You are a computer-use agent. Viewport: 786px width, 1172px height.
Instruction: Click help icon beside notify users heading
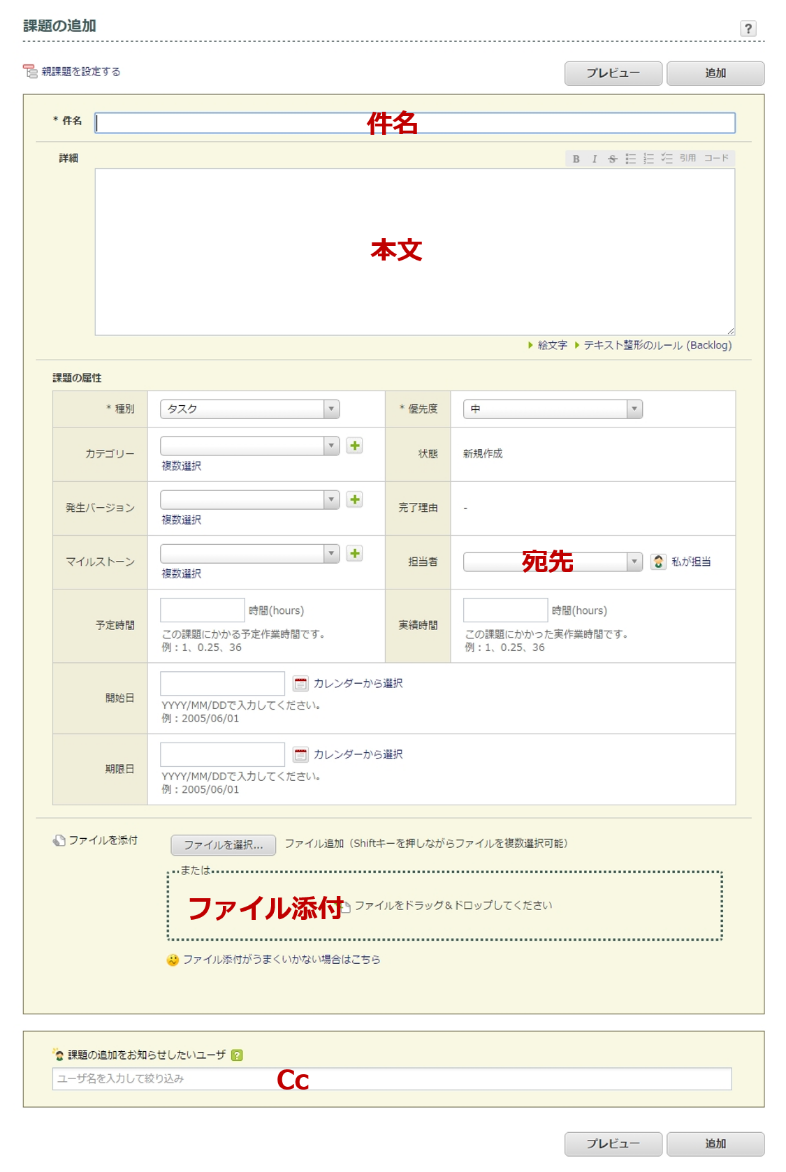(x=237, y=1055)
